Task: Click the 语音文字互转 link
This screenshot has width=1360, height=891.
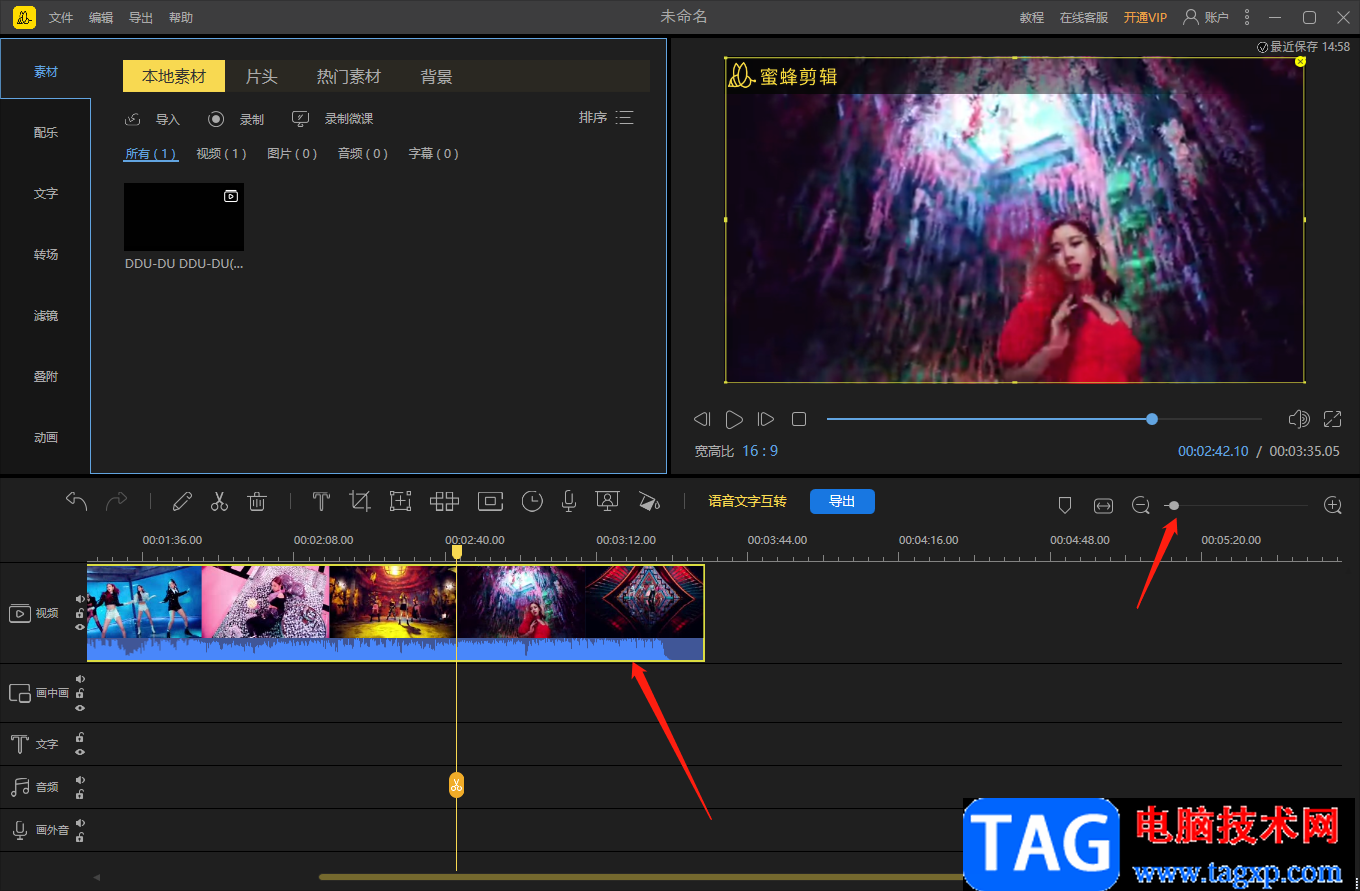Action: (x=747, y=502)
